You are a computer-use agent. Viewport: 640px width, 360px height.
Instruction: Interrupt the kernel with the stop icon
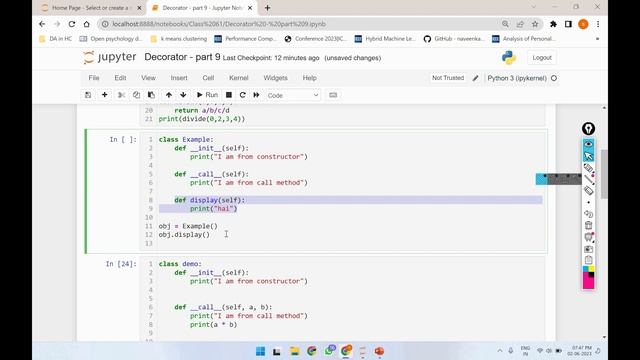point(229,95)
